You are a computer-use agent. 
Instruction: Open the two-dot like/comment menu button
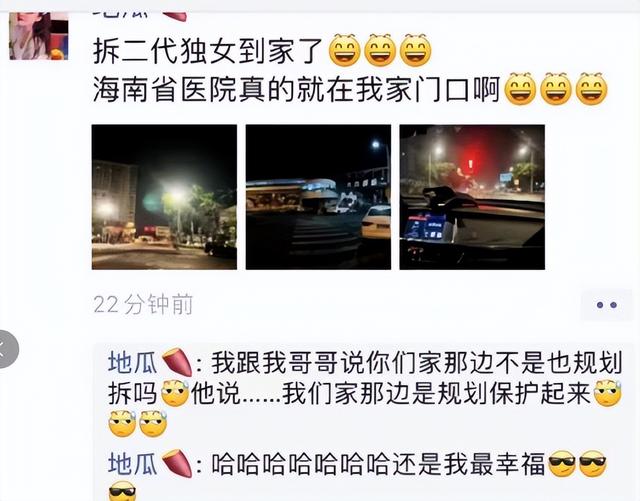click(606, 305)
